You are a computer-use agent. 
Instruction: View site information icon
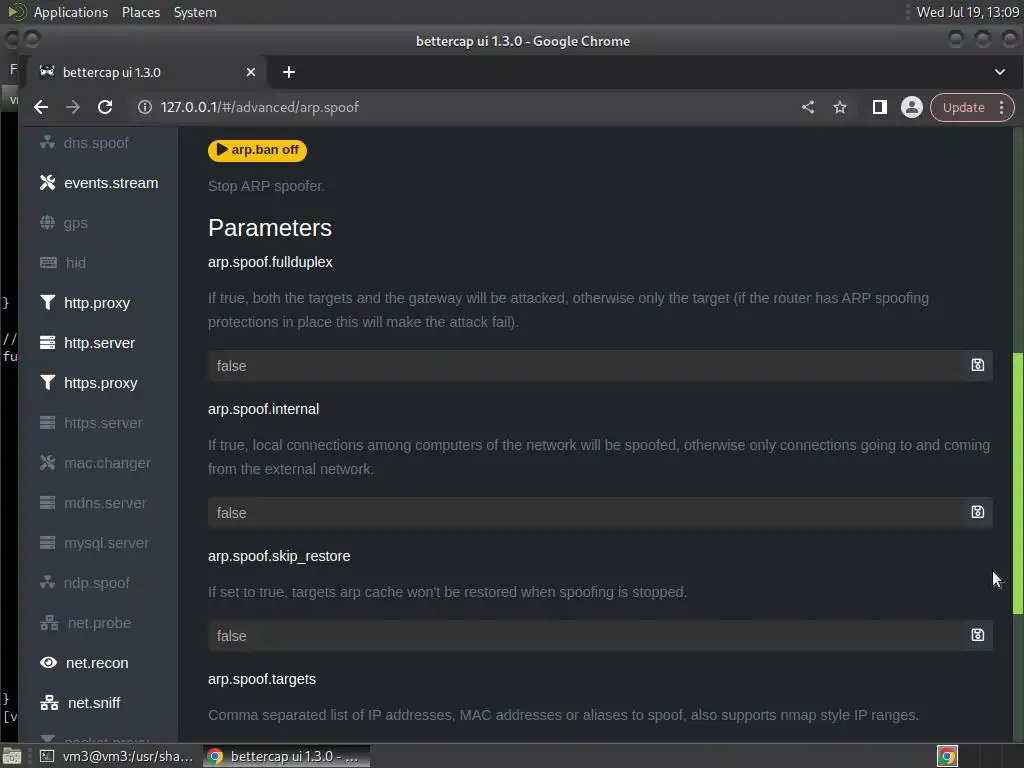(145, 107)
